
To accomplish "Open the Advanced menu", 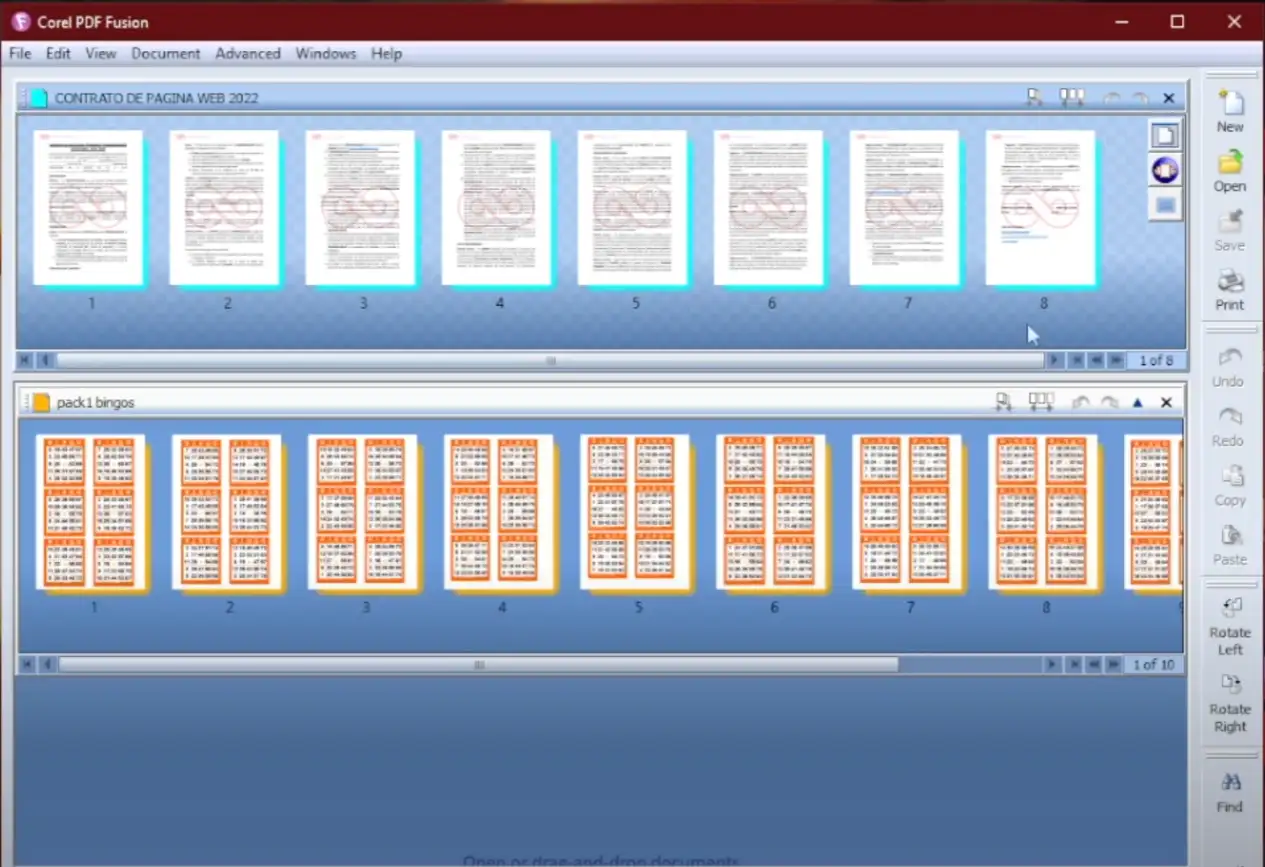I will click(x=247, y=54).
